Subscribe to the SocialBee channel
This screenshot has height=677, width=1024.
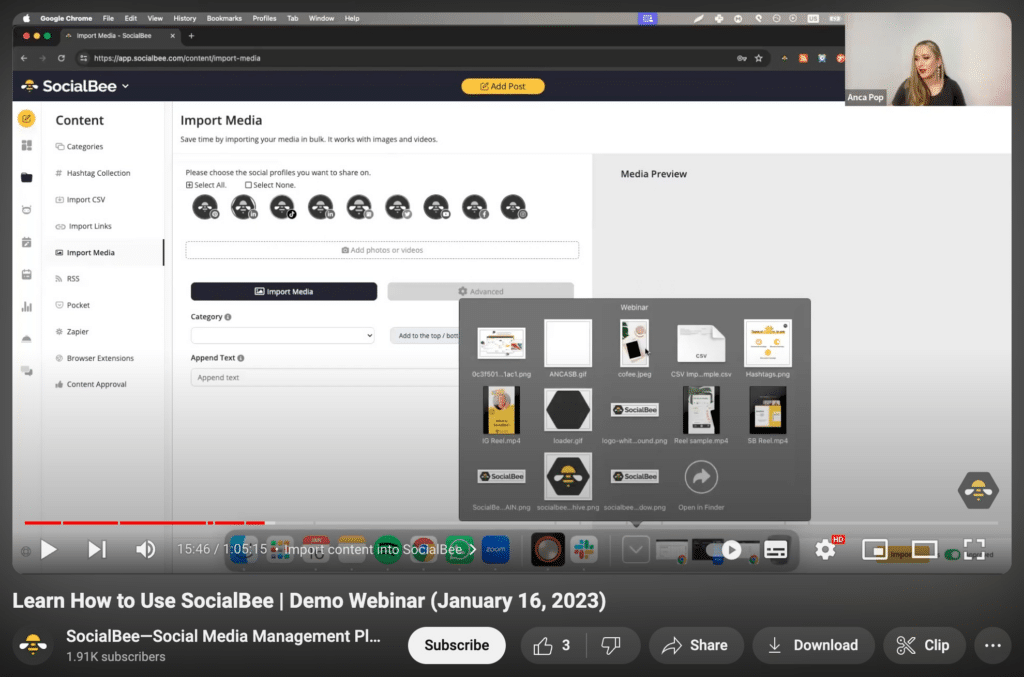[x=456, y=645]
